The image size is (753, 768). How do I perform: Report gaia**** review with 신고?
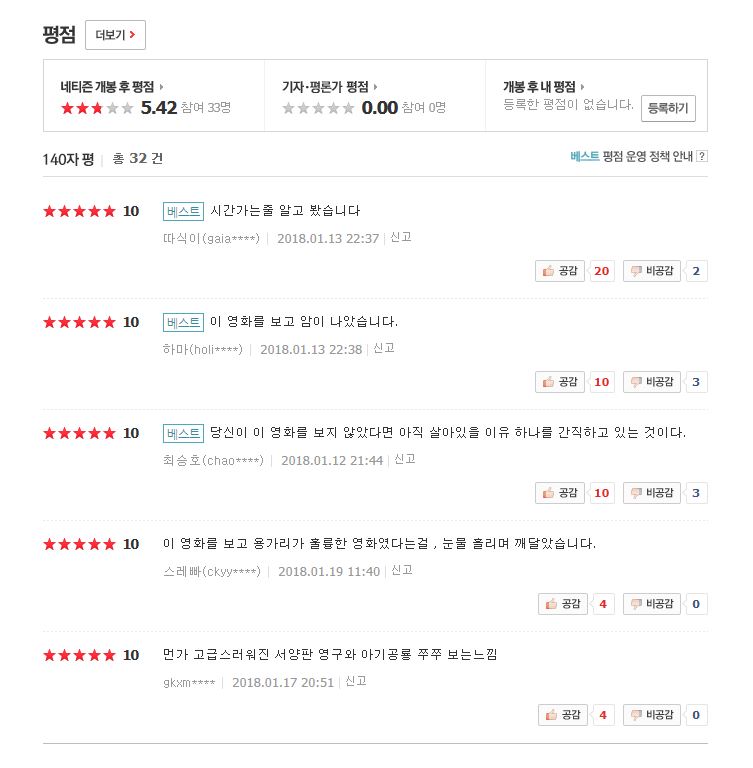pos(401,238)
